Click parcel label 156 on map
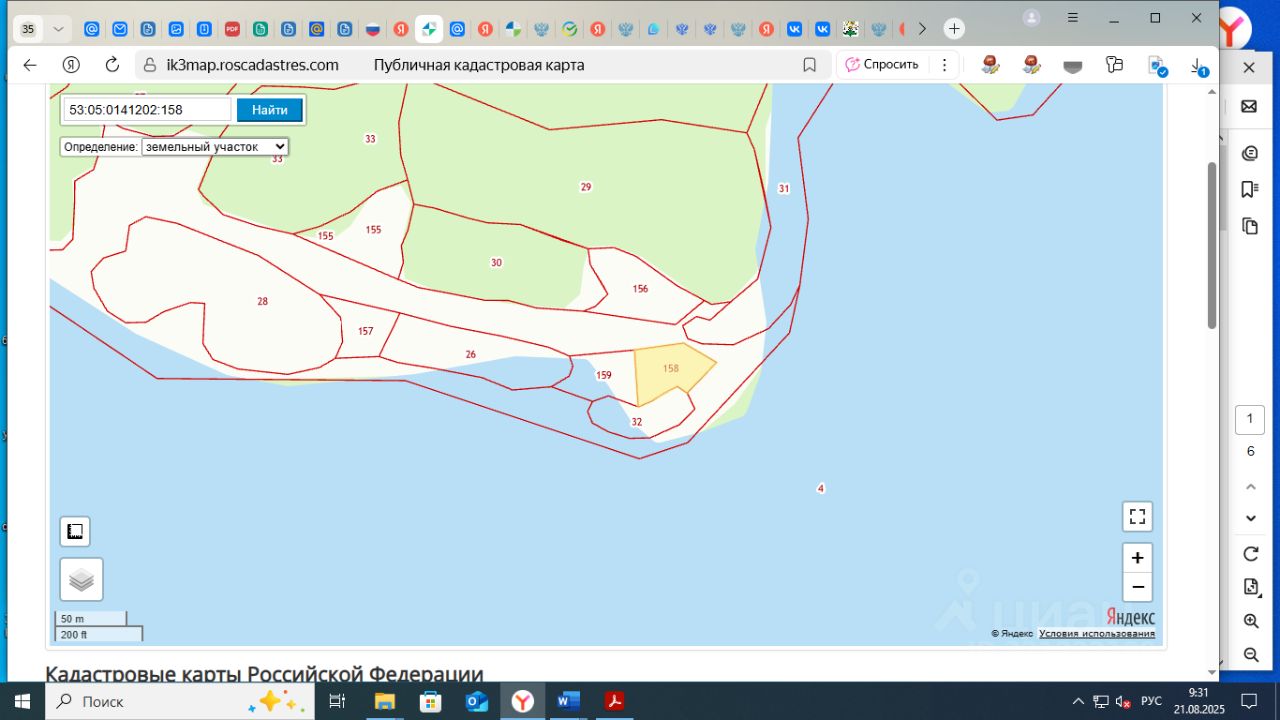Image resolution: width=1280 pixels, height=720 pixels. point(640,289)
